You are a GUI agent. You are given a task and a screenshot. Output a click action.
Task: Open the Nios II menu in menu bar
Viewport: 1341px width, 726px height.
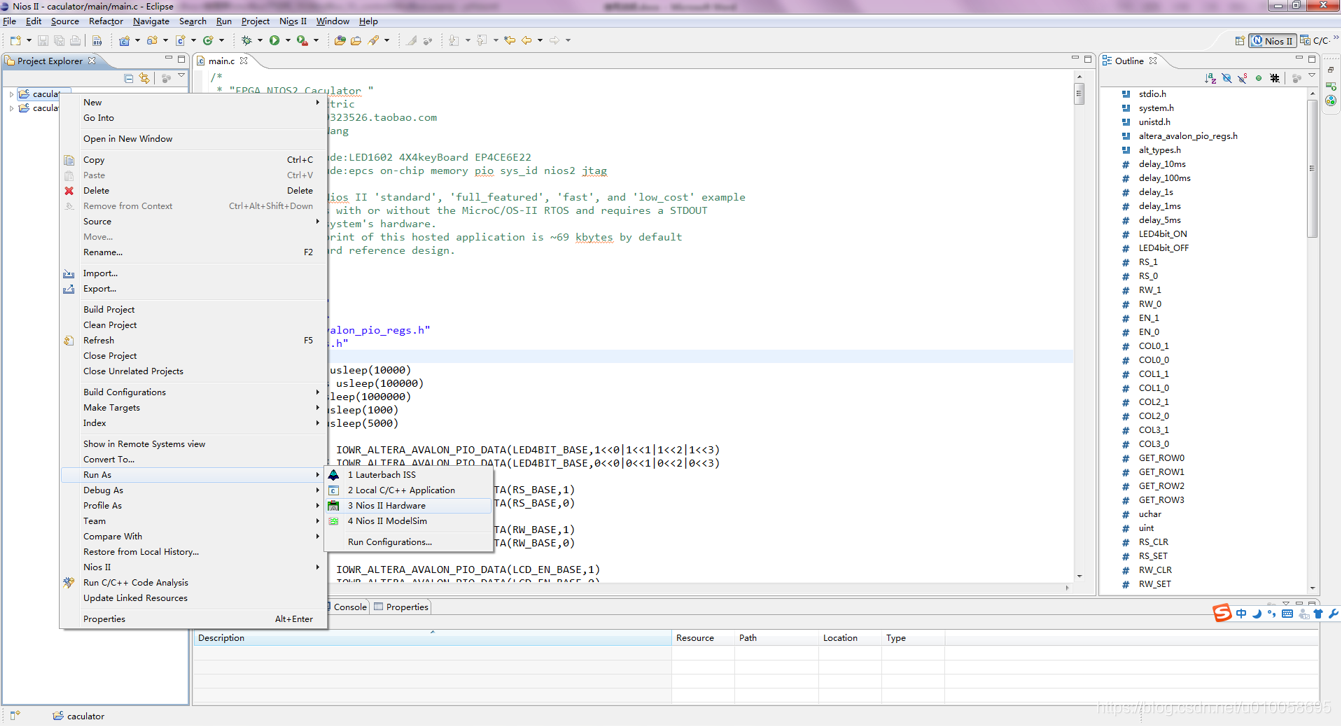(x=293, y=21)
